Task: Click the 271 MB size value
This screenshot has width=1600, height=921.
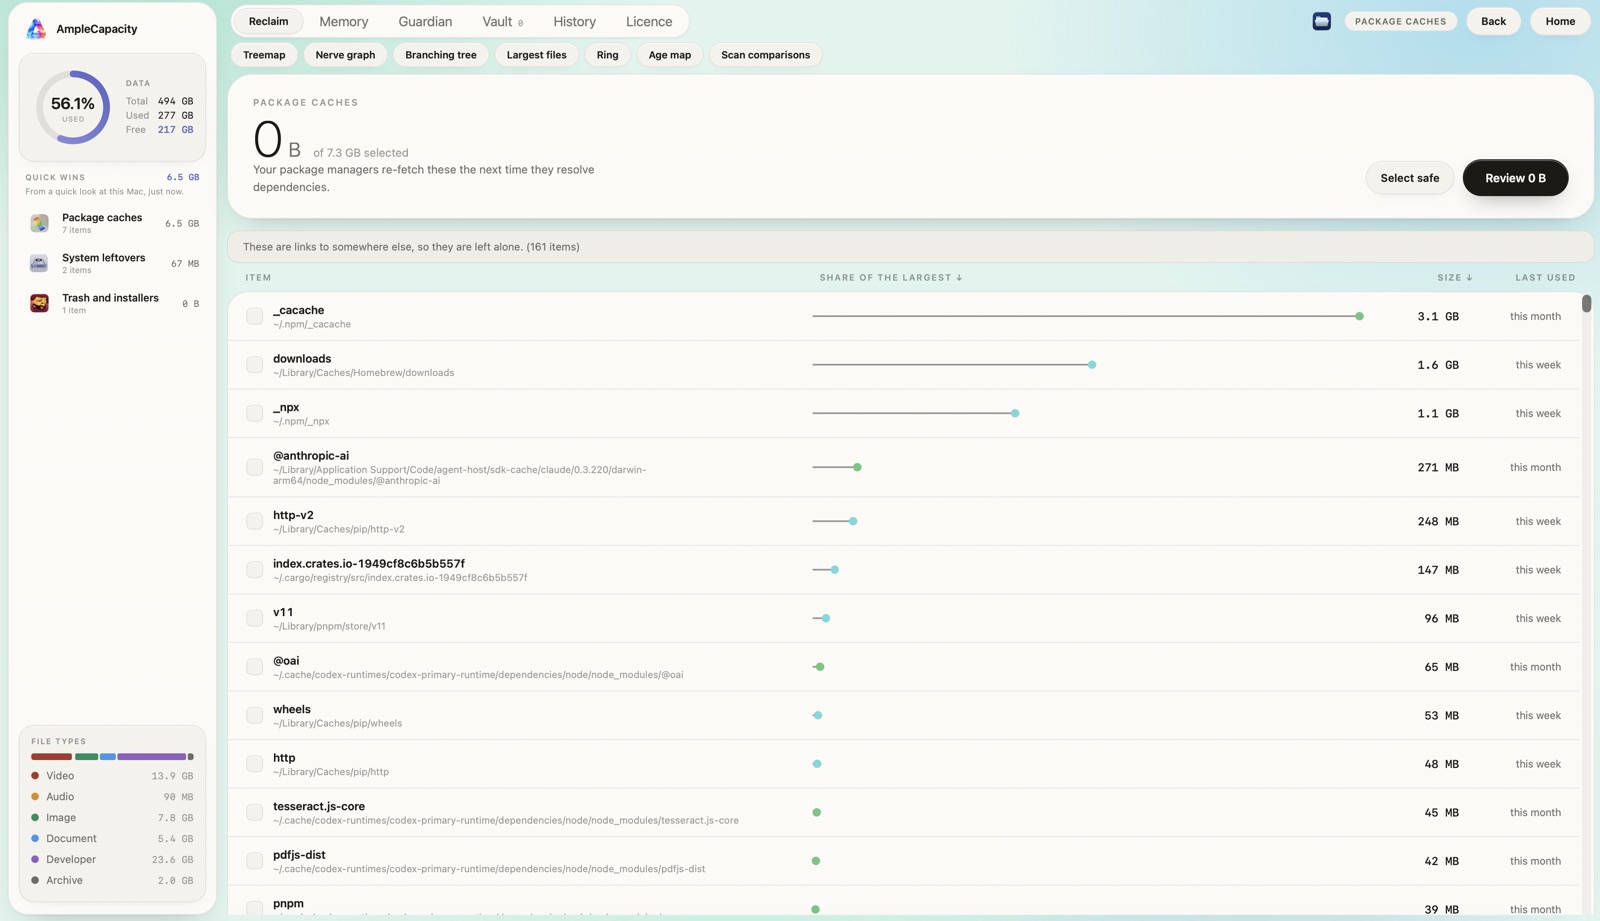Action: point(1438,467)
